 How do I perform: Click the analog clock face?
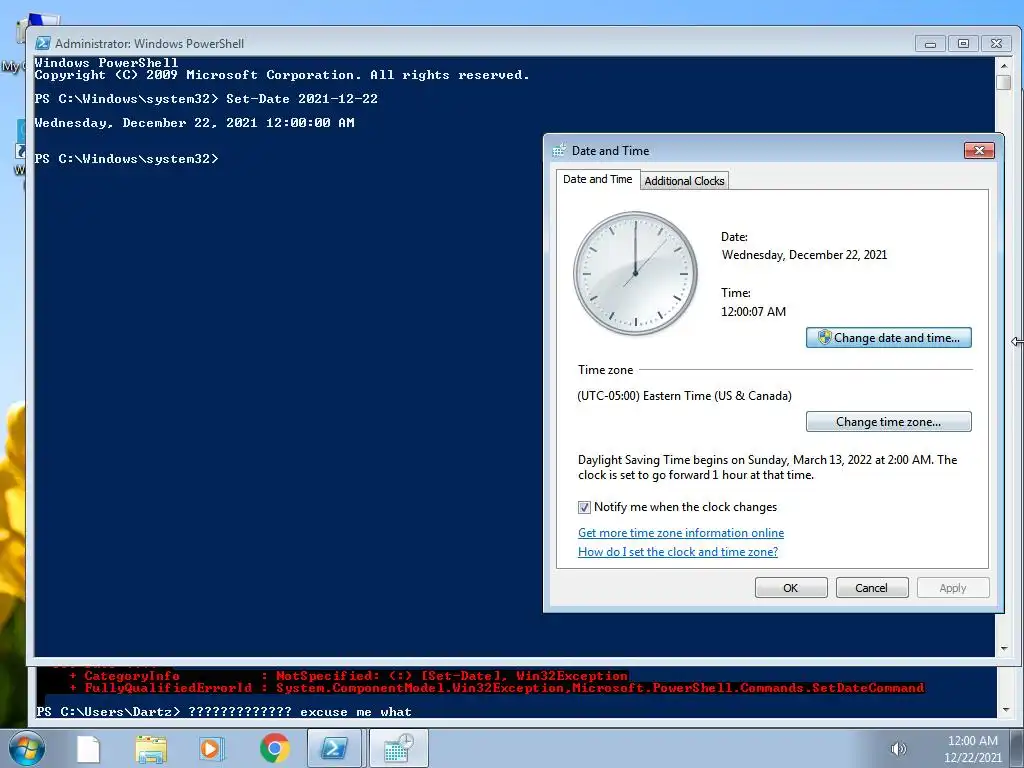click(x=635, y=273)
